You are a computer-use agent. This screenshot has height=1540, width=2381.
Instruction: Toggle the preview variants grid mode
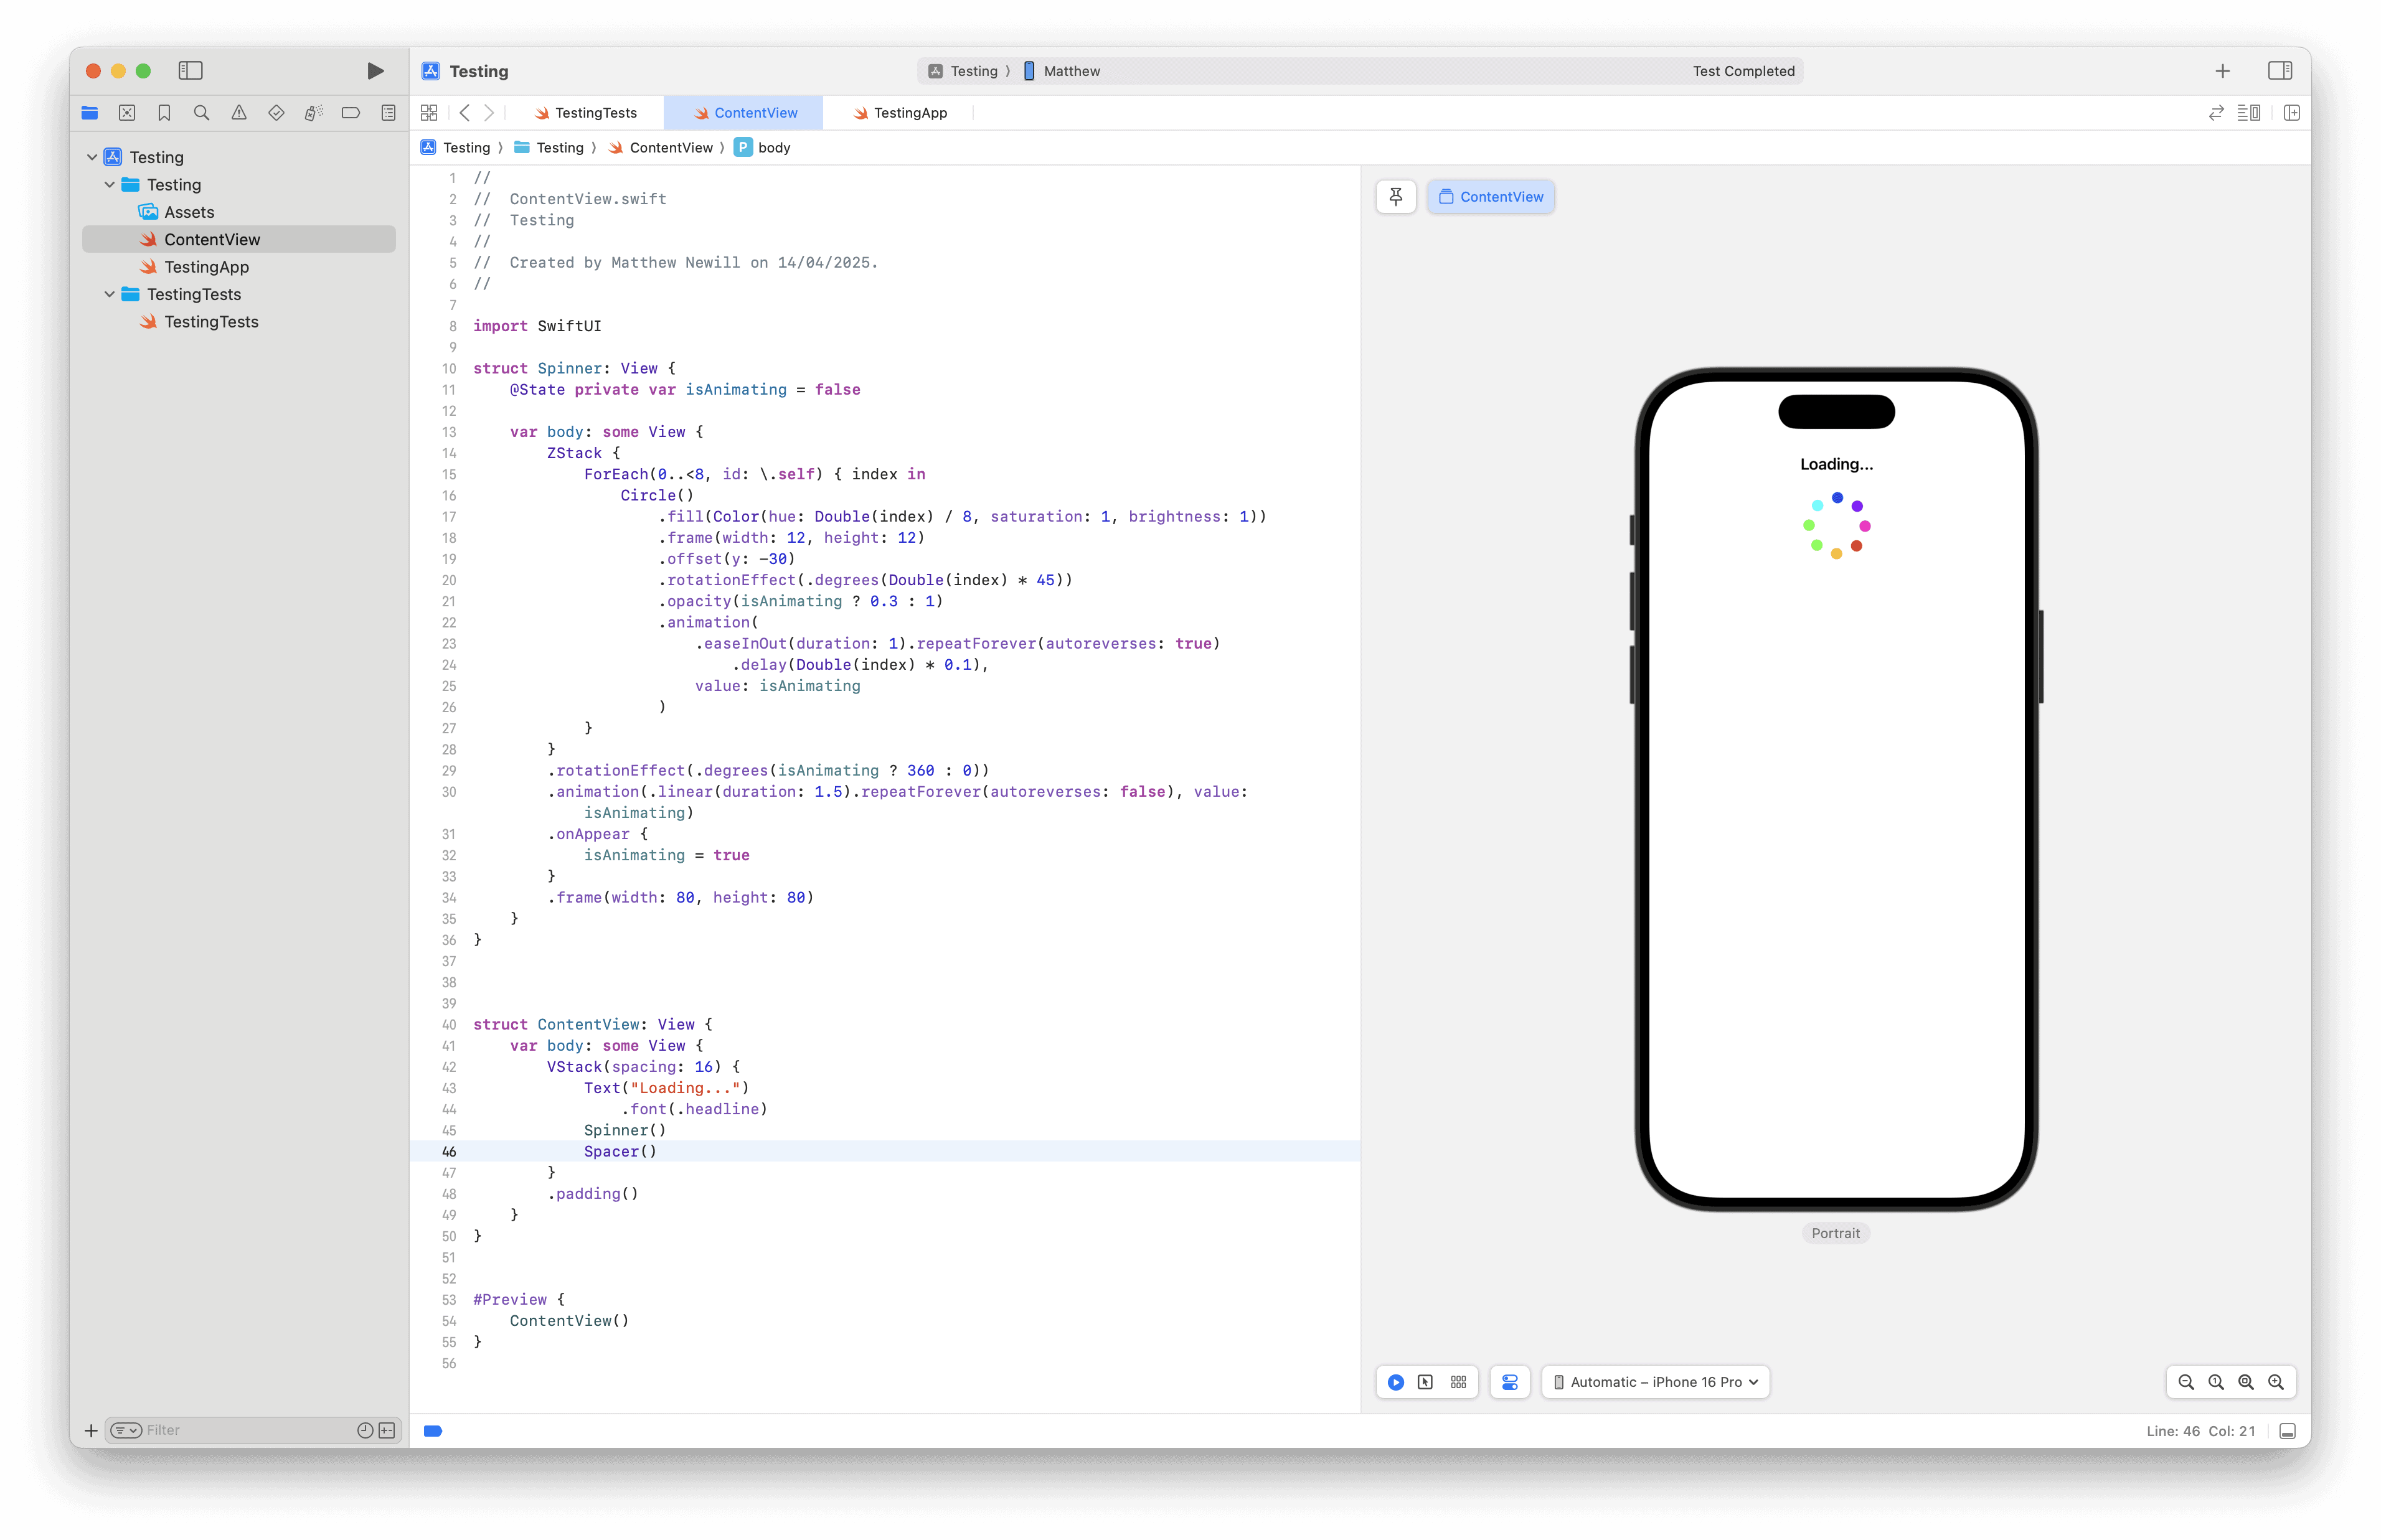1458,1382
